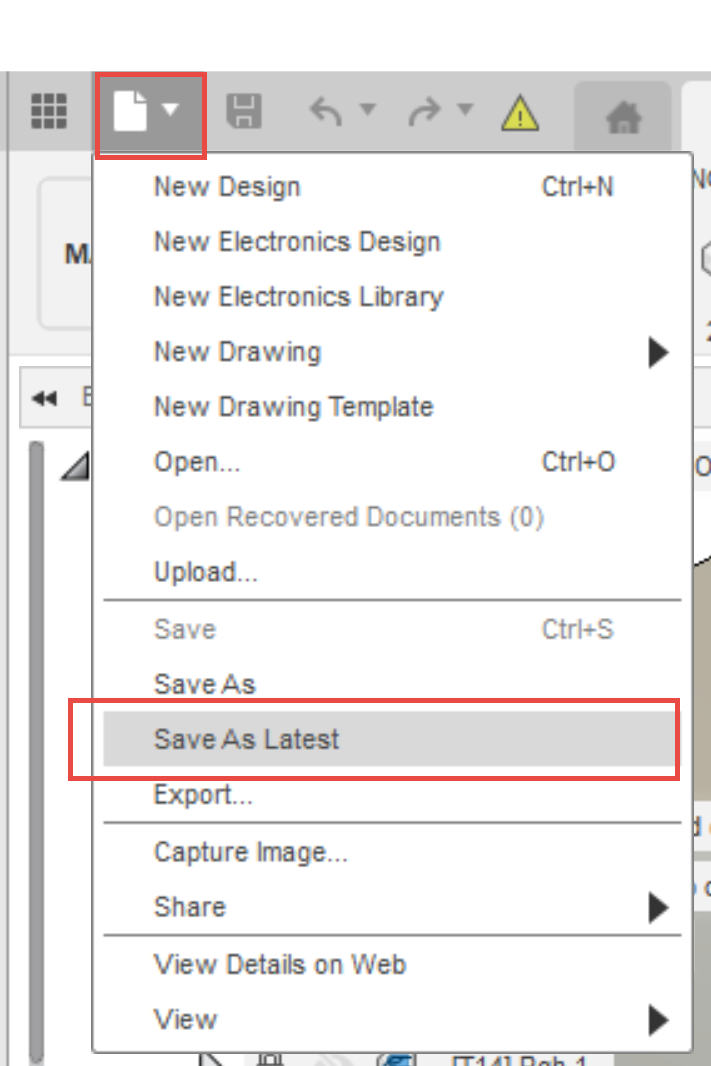Click the yellow warning triangle icon
The height and width of the screenshot is (1066, 711).
click(x=520, y=113)
